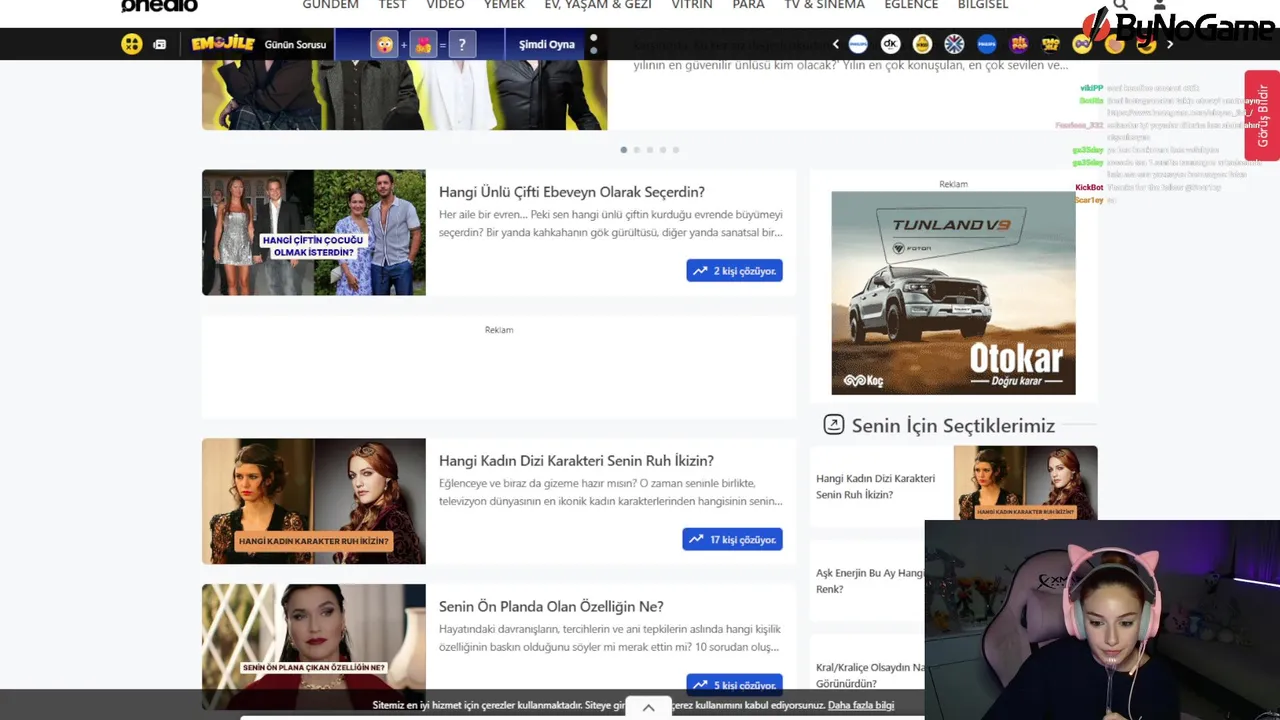Open the VİTRİN menu
The image size is (1280, 720).
(x=692, y=5)
